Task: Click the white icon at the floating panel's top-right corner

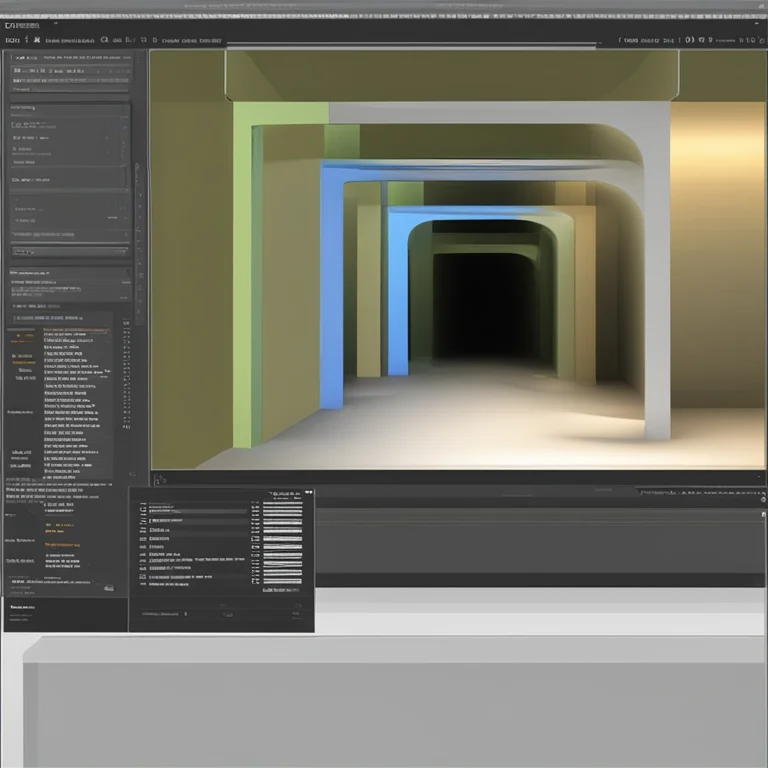Action: click(309, 492)
